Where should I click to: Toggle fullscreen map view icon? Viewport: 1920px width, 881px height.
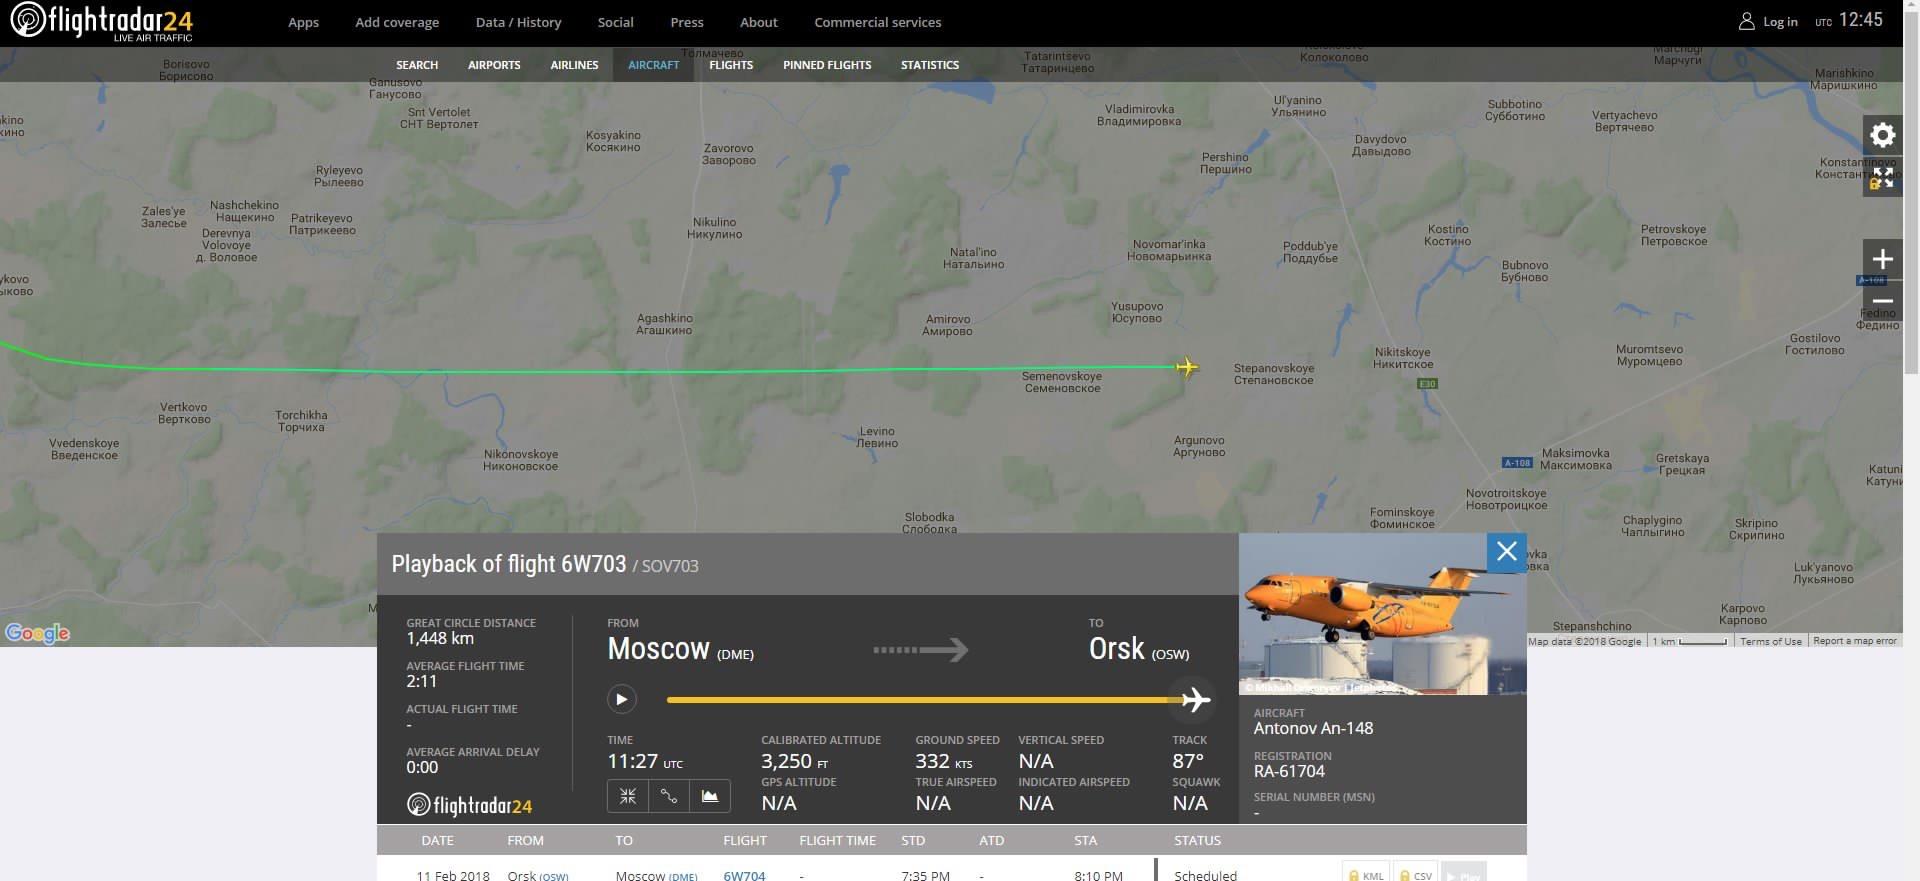tap(1882, 177)
